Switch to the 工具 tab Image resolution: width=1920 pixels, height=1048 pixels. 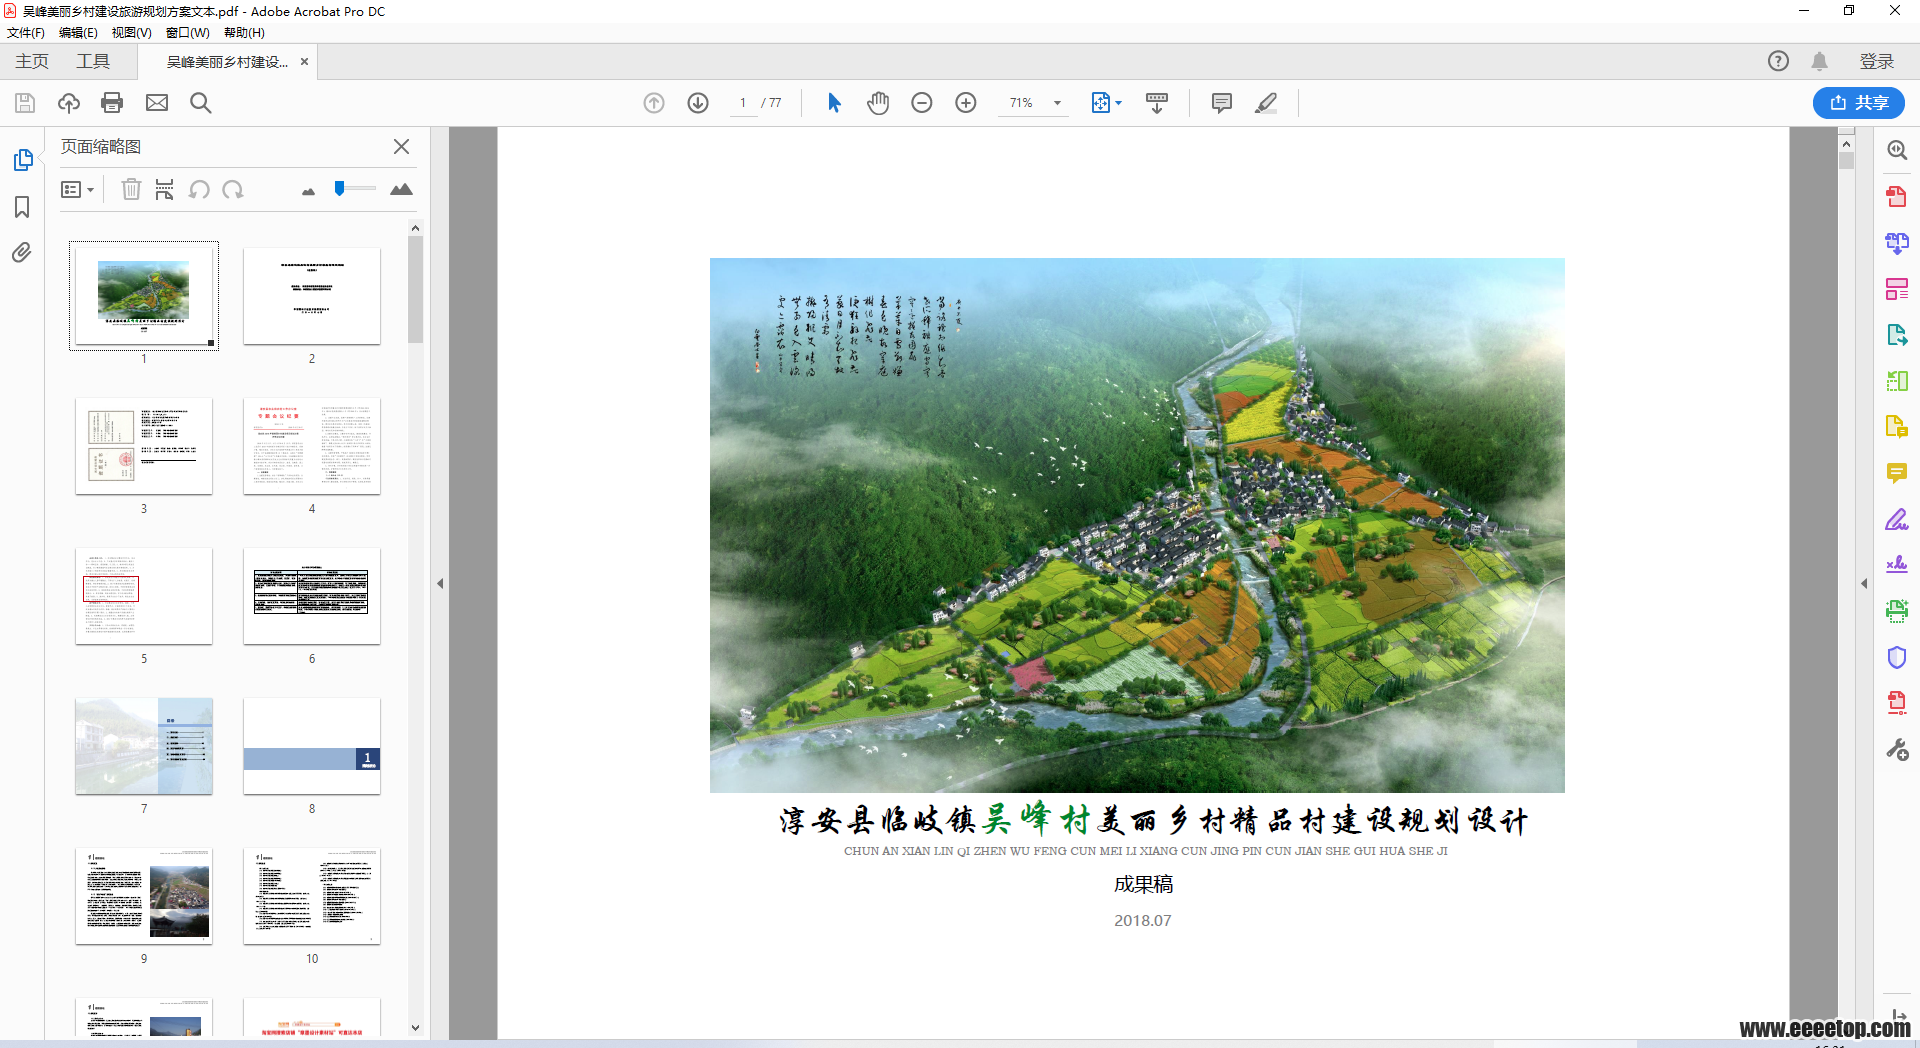pos(93,62)
